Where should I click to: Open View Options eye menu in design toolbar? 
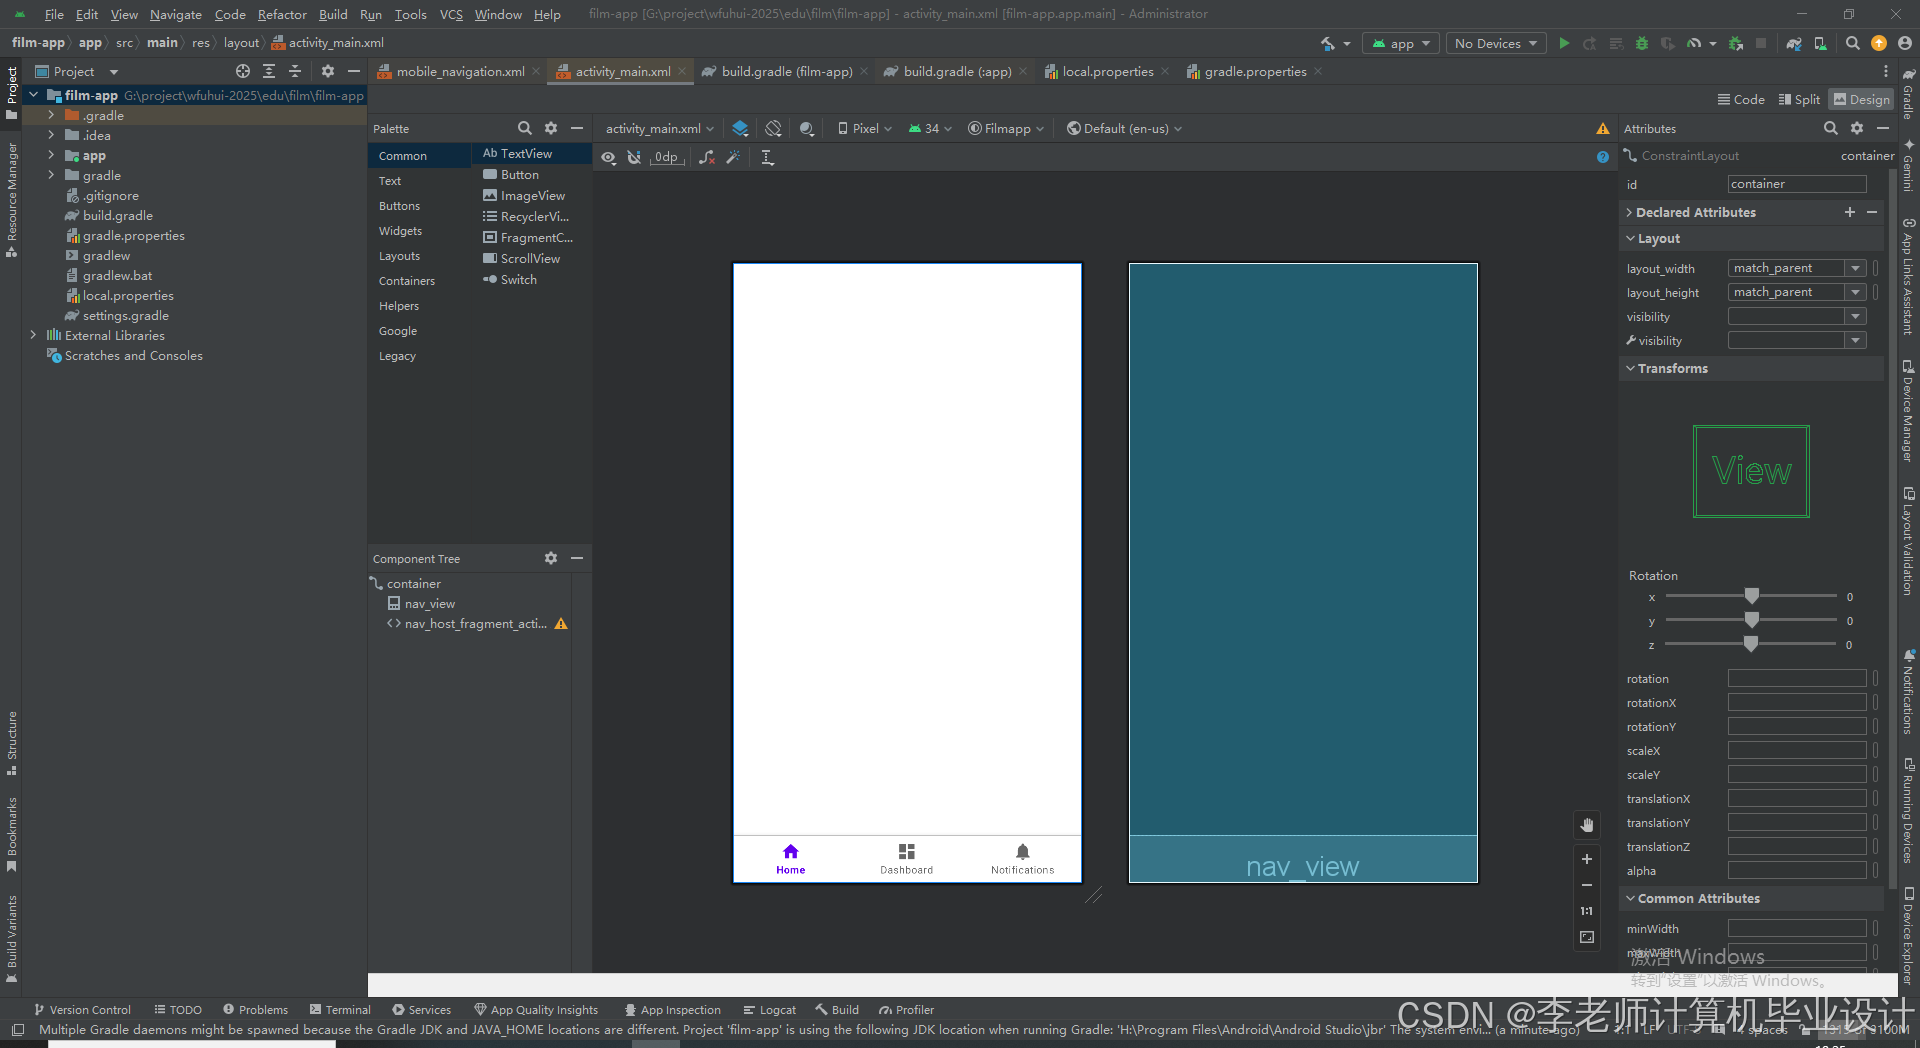pos(608,157)
